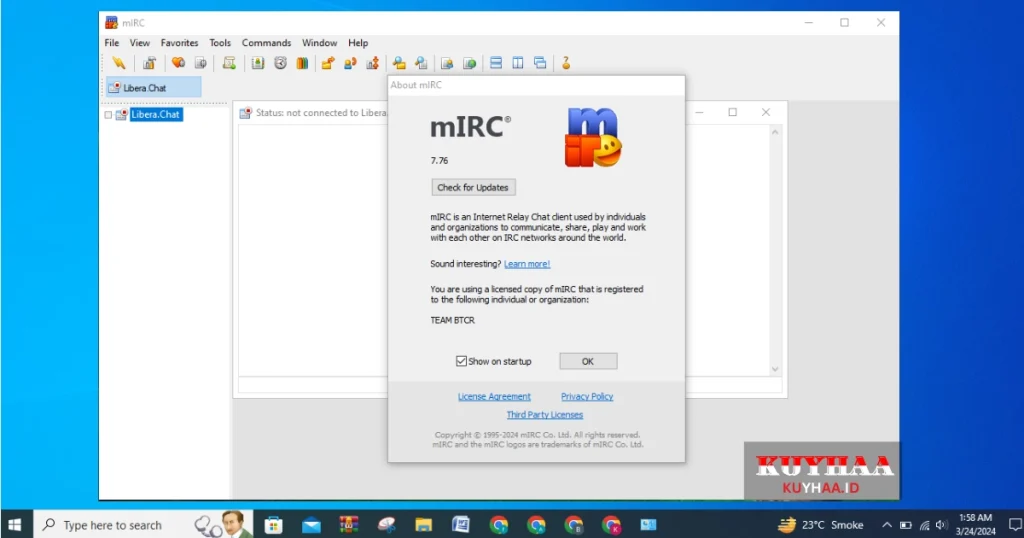Click the Status: not connected title text

click(321, 112)
